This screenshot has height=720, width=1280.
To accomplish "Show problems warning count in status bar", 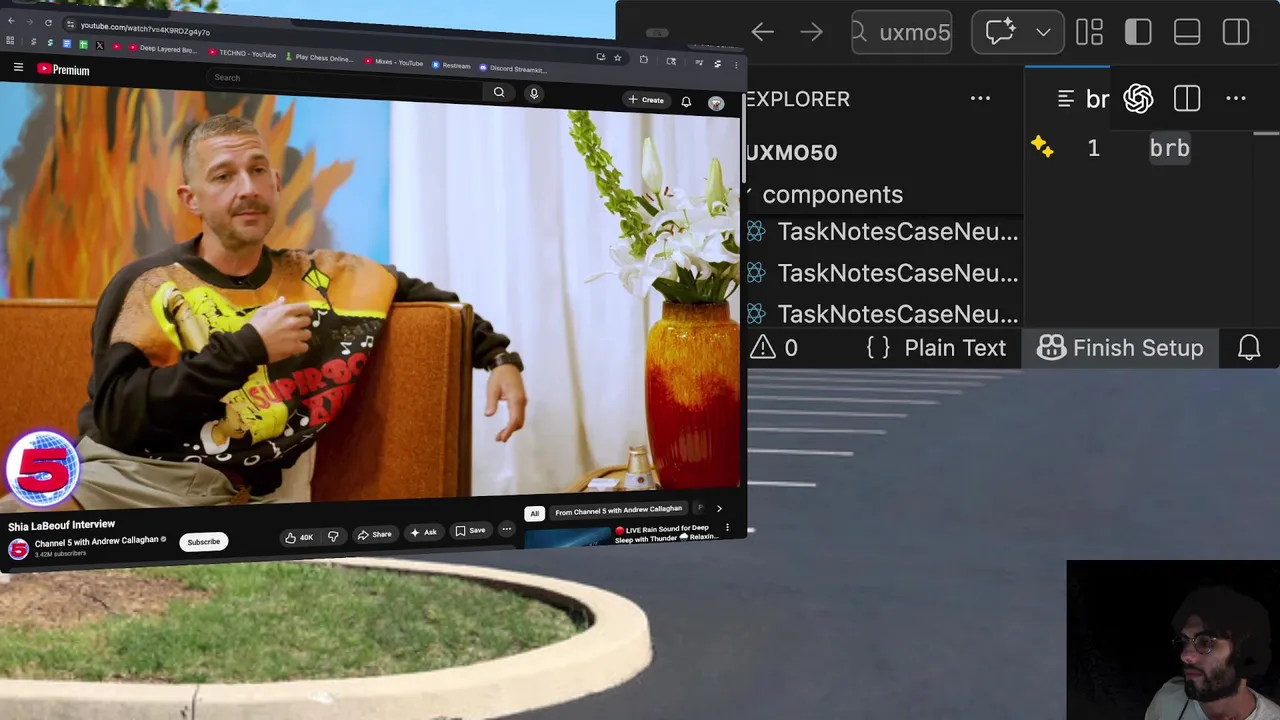I will pos(774,348).
